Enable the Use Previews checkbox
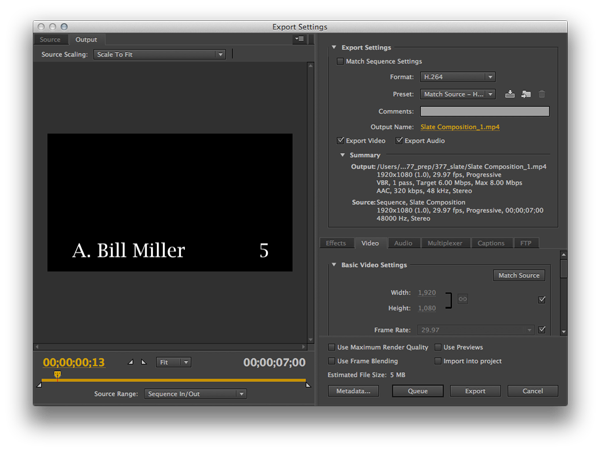 click(x=438, y=347)
